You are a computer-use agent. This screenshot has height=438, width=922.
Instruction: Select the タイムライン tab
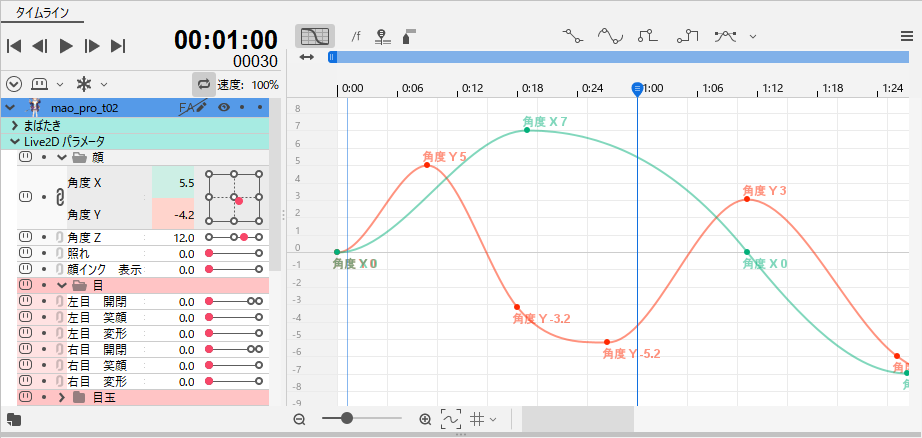tap(42, 12)
